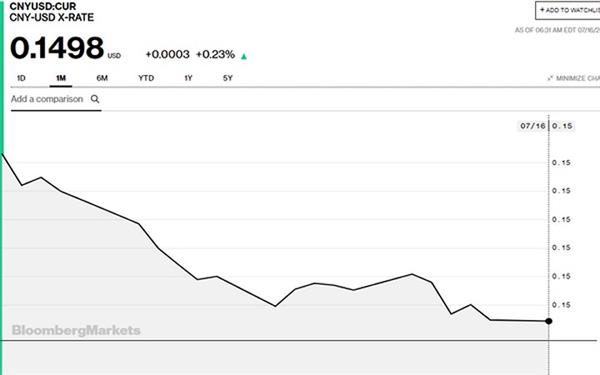600x375 pixels.
Task: Select the 1M time range tab
Action: pyautogui.click(x=61, y=78)
